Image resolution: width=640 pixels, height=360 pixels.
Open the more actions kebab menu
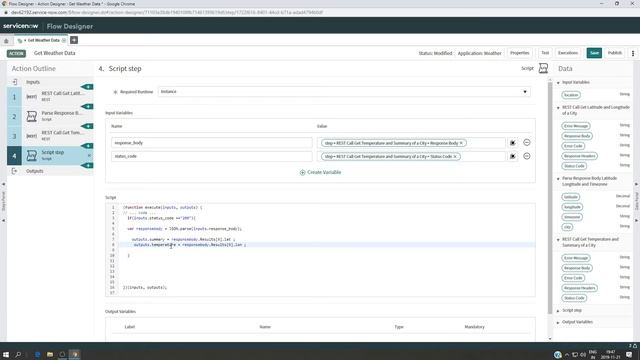pyautogui.click(x=633, y=53)
